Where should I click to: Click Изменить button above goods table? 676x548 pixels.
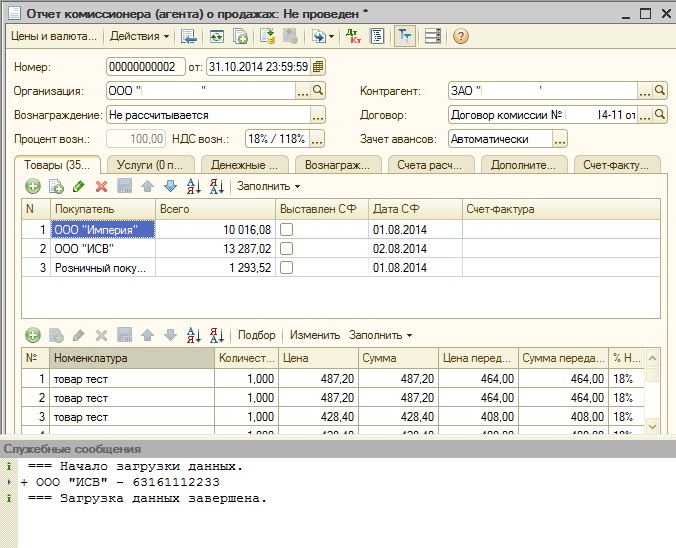(x=314, y=335)
